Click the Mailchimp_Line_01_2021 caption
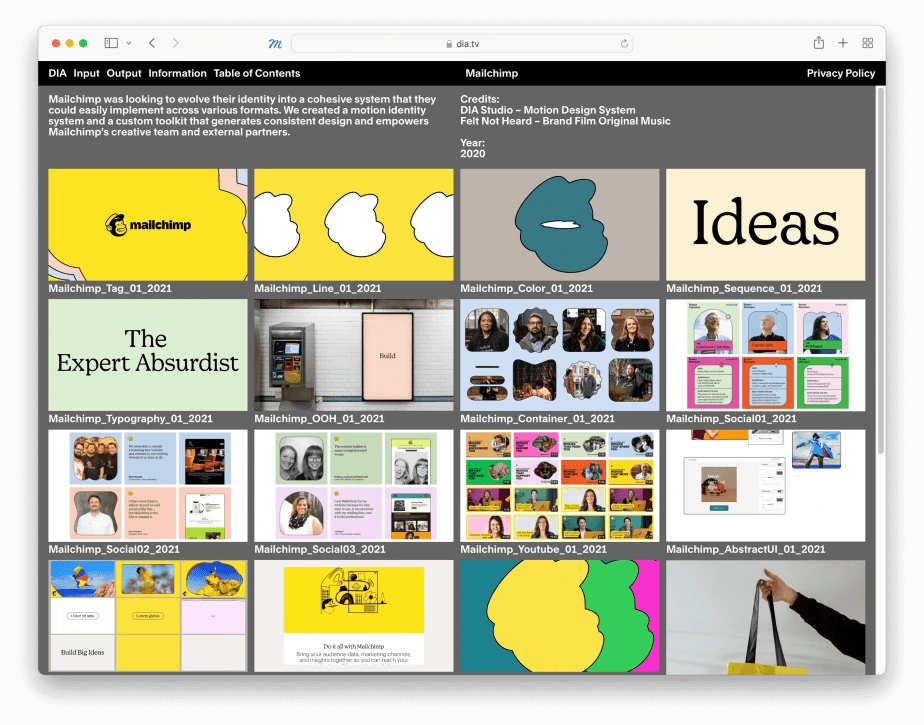Screen dimensions: 924x725 [318, 288]
